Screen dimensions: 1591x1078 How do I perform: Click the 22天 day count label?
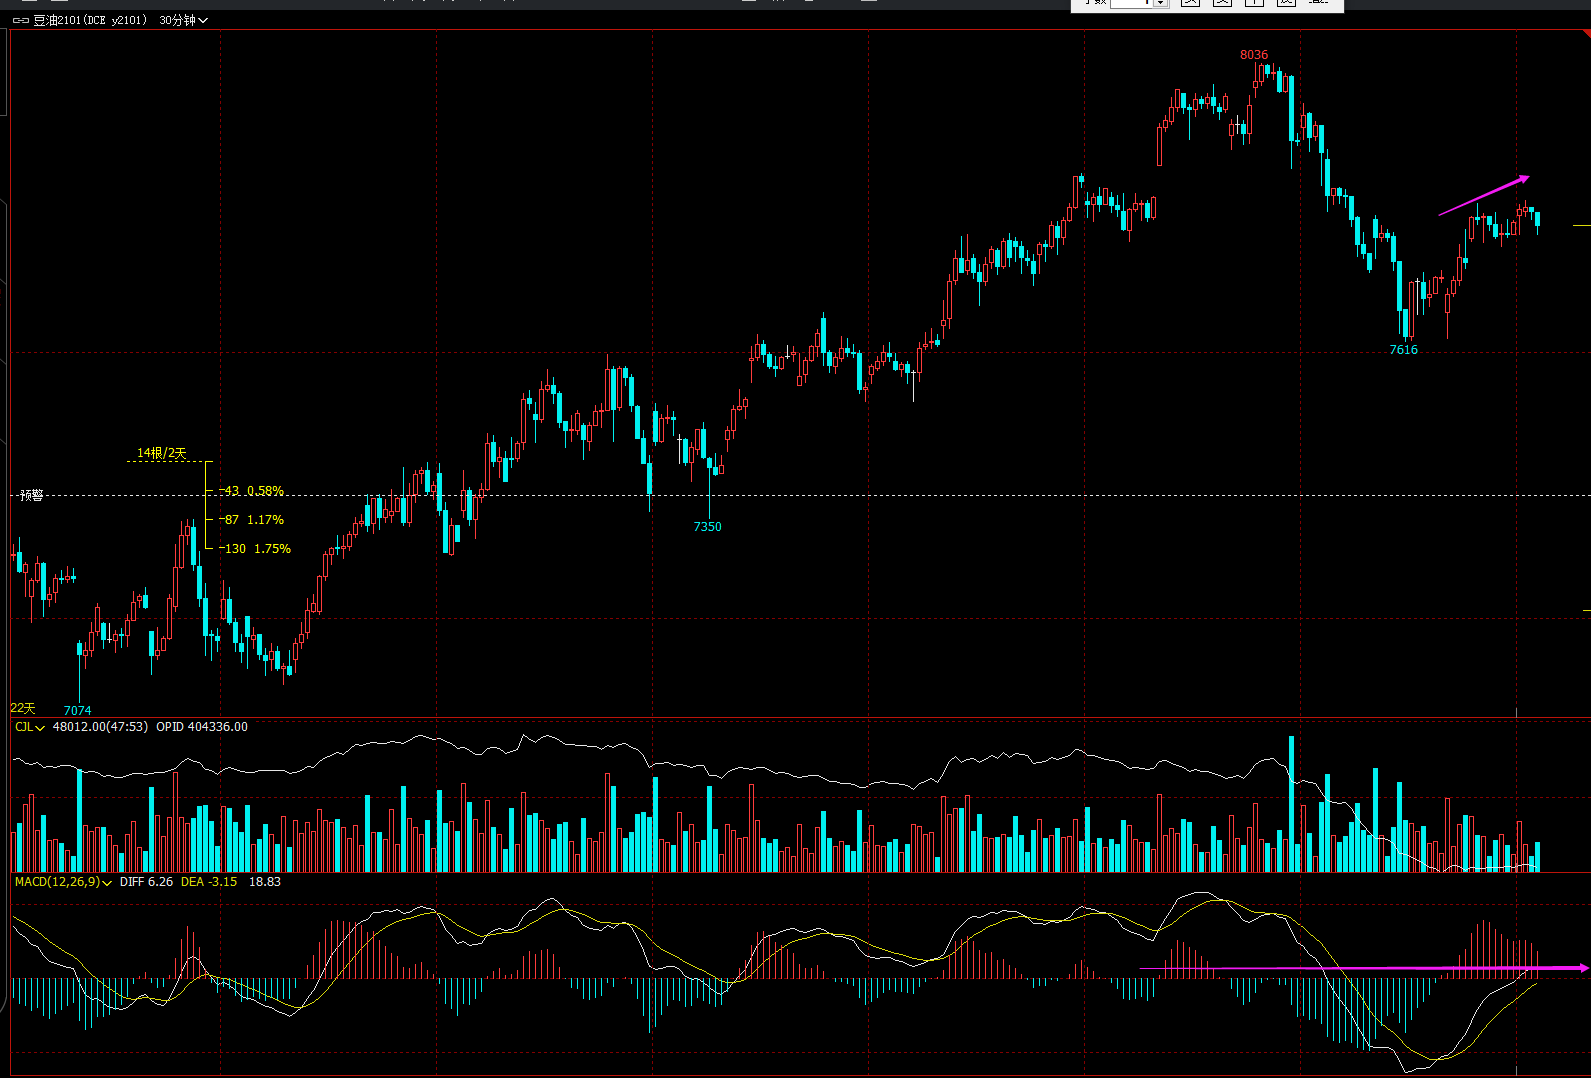point(22,708)
